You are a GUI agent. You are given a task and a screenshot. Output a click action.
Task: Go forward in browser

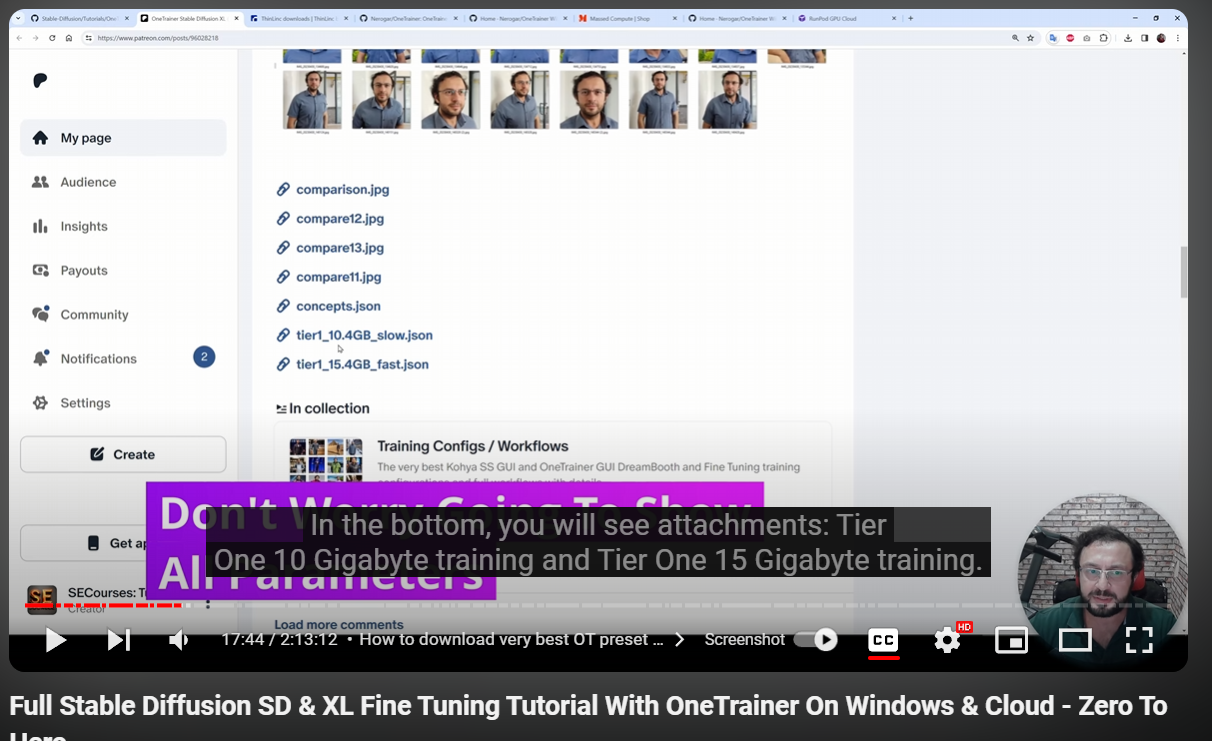coord(36,38)
